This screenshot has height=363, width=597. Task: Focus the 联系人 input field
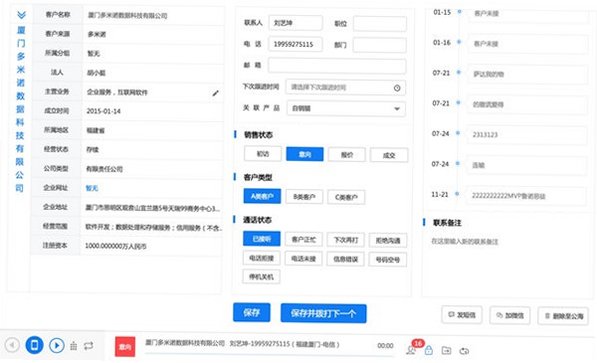pos(295,23)
